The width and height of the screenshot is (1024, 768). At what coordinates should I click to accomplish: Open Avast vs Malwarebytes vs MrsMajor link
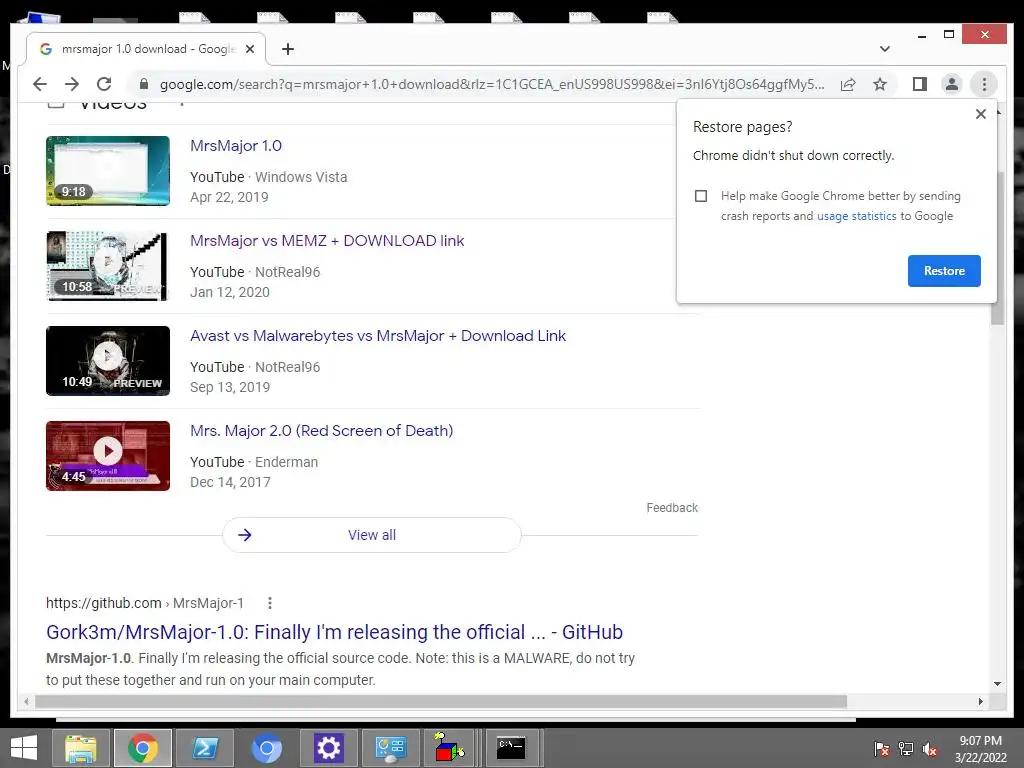click(x=377, y=336)
